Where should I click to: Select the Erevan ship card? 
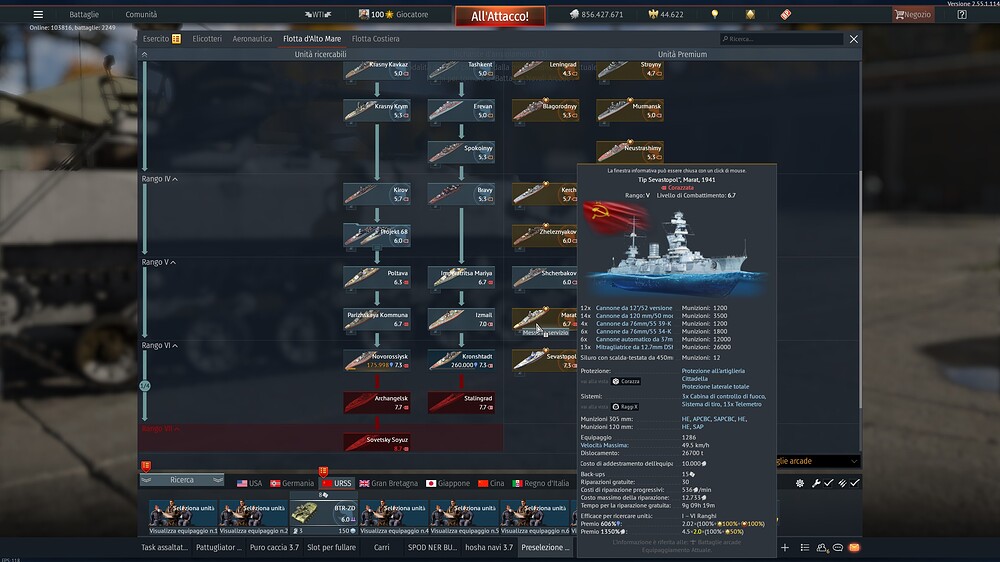[x=461, y=110]
